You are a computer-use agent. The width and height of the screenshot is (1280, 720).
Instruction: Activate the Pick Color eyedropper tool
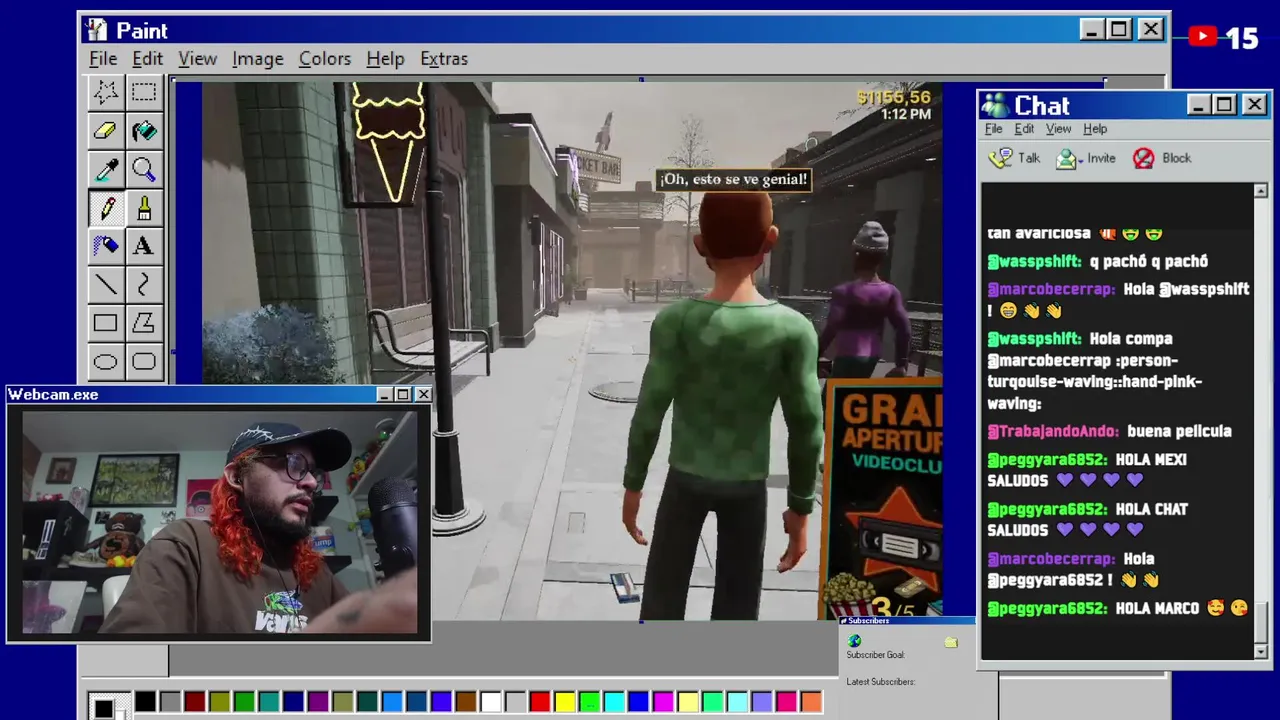point(105,170)
